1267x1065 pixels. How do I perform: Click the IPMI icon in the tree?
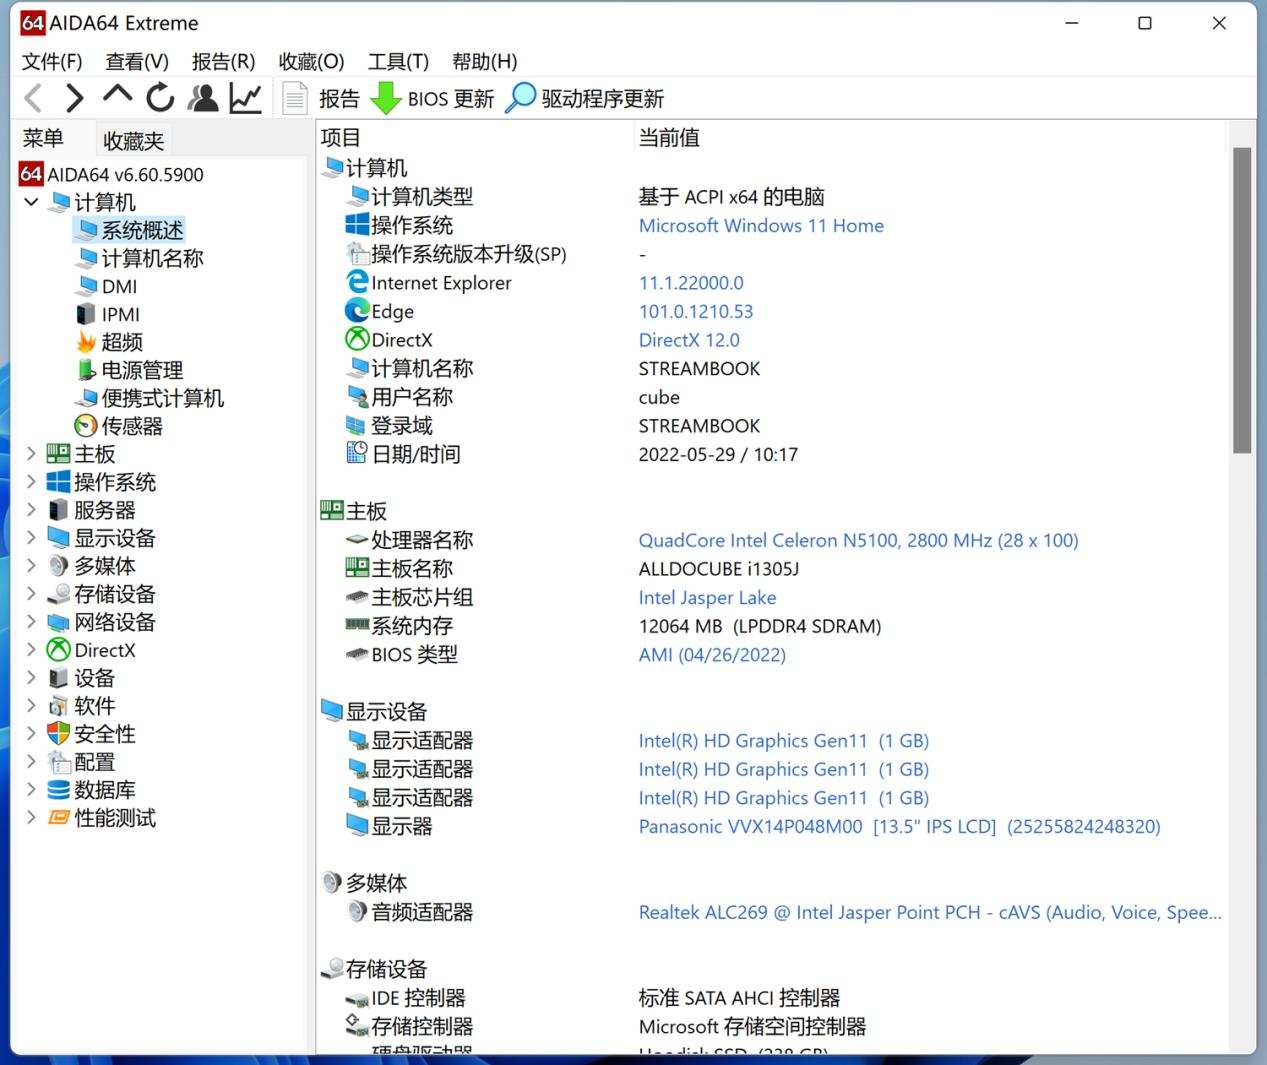87,314
